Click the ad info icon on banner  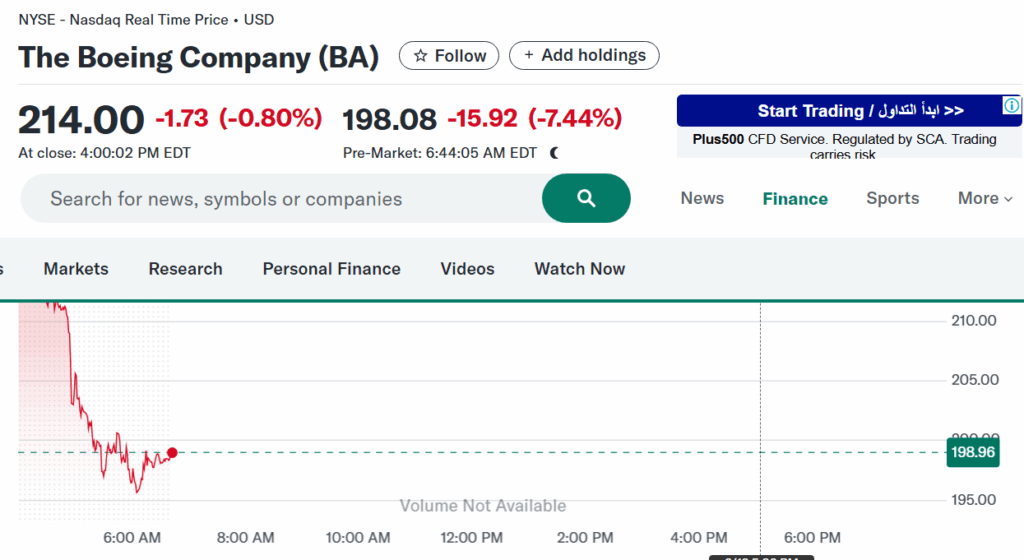[x=1012, y=105]
